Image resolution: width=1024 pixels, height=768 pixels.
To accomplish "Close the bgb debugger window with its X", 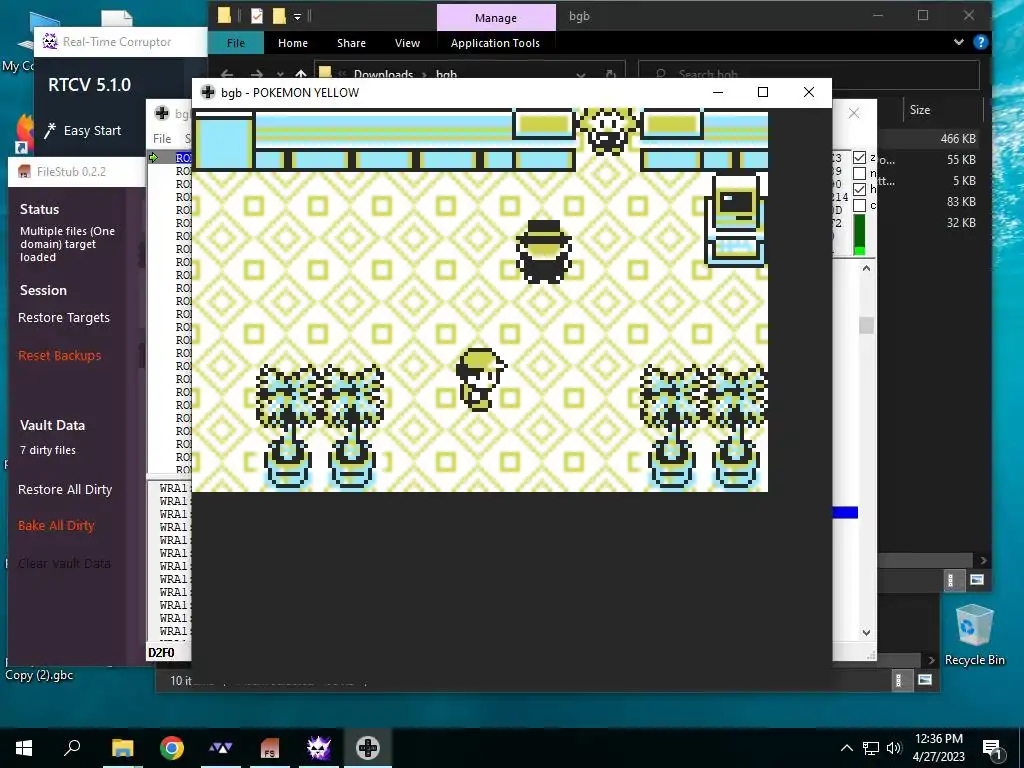I will [854, 113].
